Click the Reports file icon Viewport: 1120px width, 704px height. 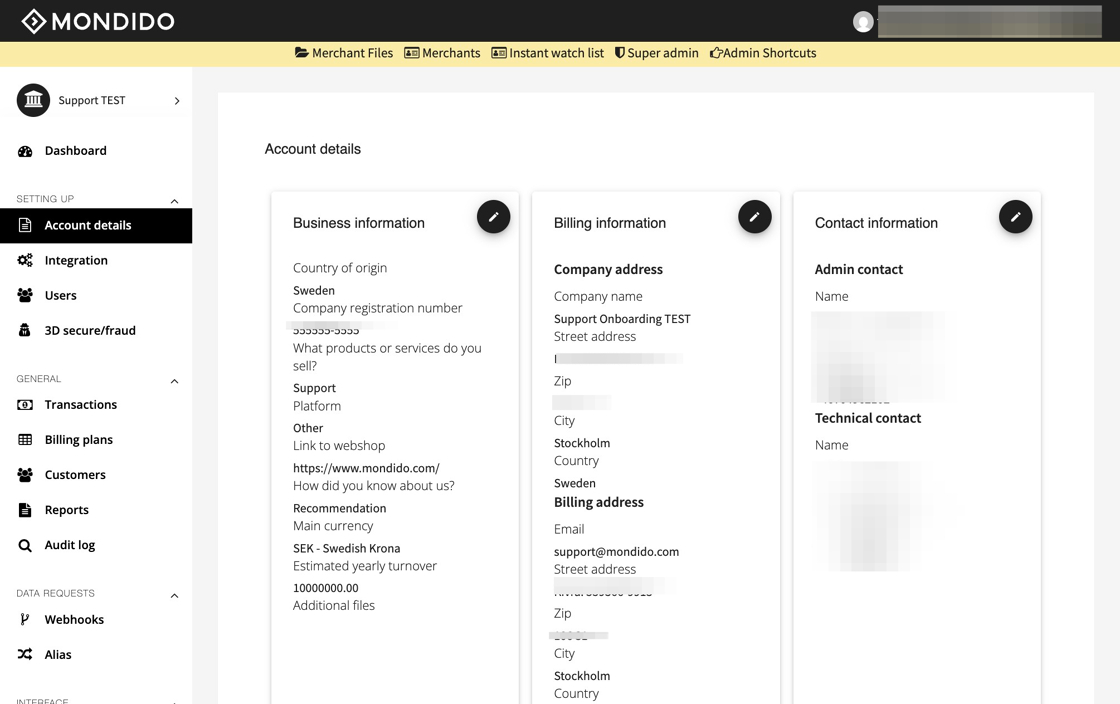tap(25, 510)
